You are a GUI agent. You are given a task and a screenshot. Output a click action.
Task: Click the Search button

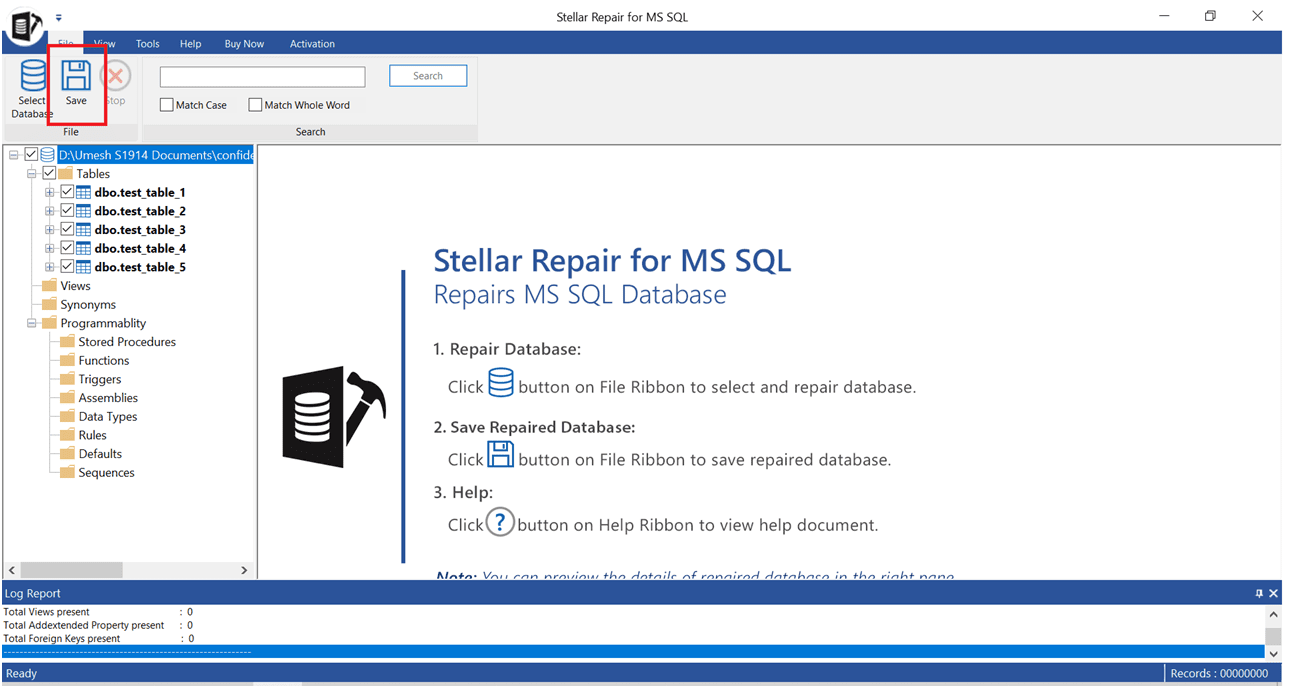point(428,76)
